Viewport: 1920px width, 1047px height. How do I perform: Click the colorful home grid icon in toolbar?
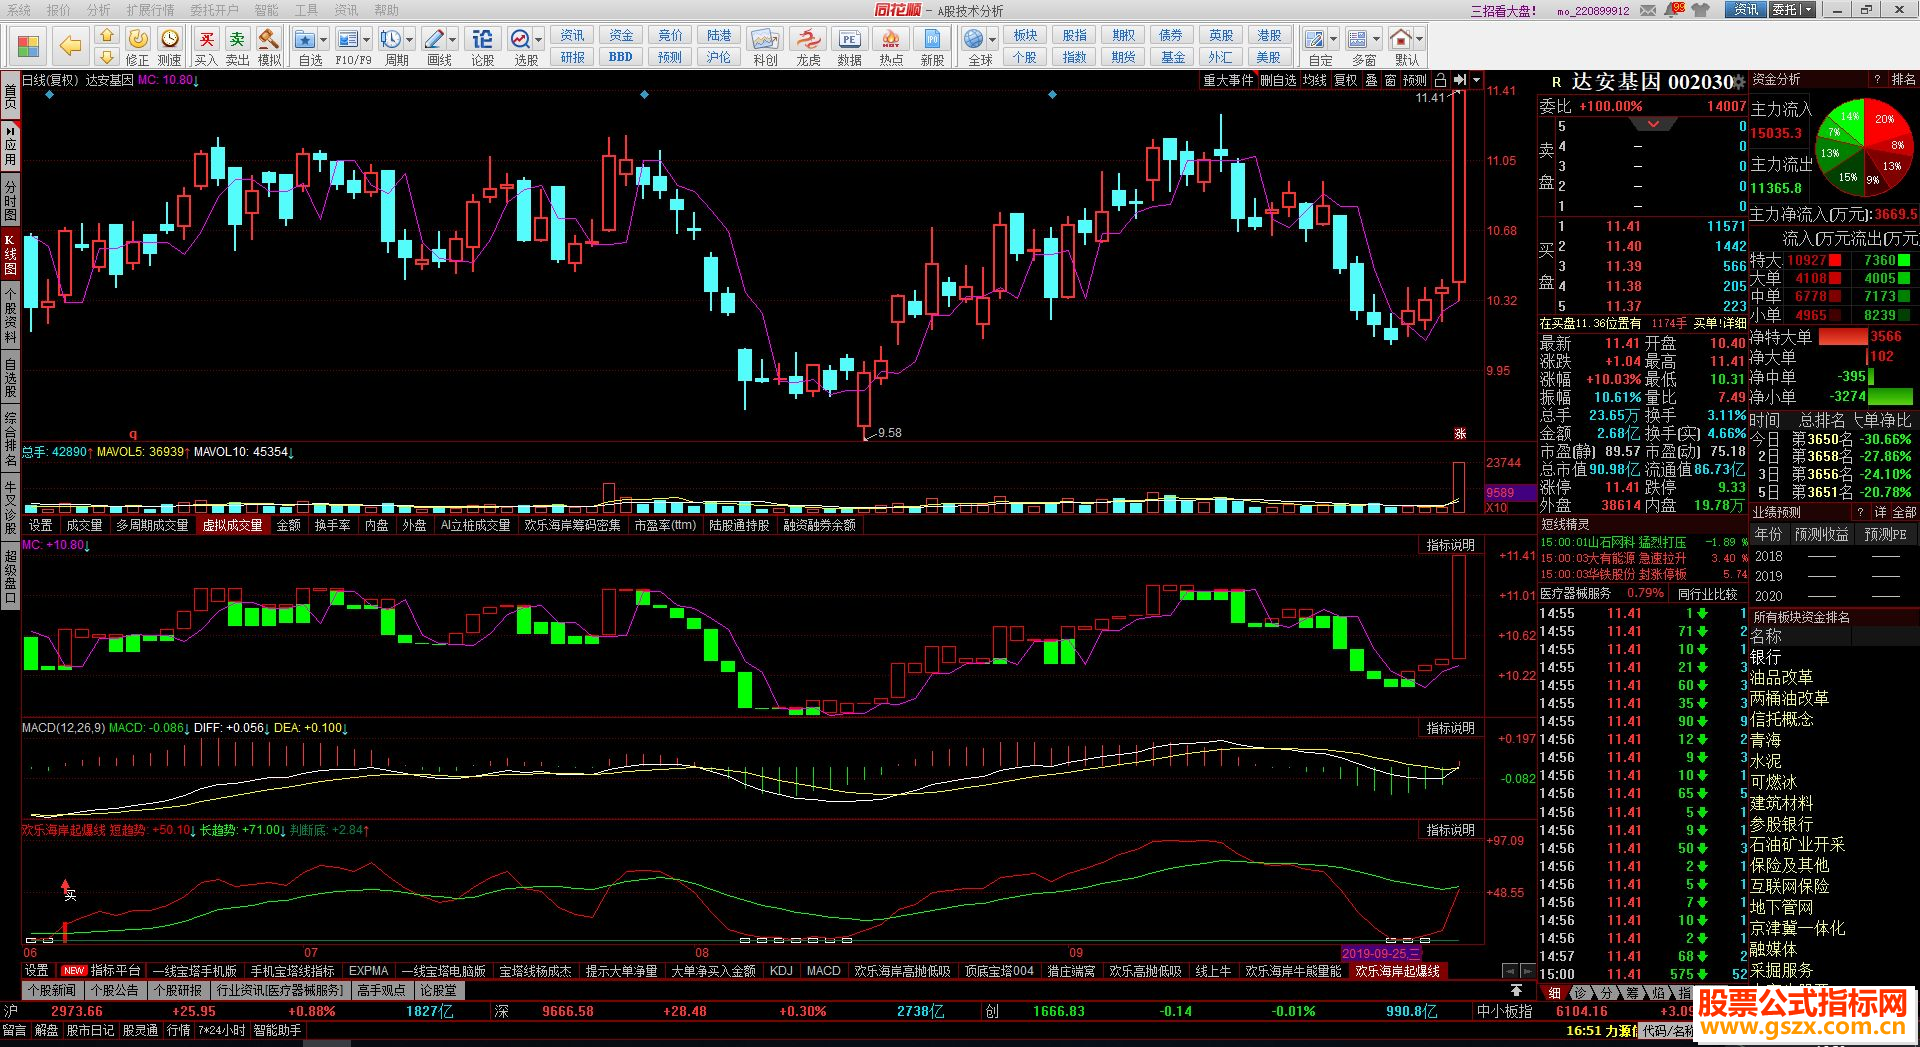click(x=28, y=46)
